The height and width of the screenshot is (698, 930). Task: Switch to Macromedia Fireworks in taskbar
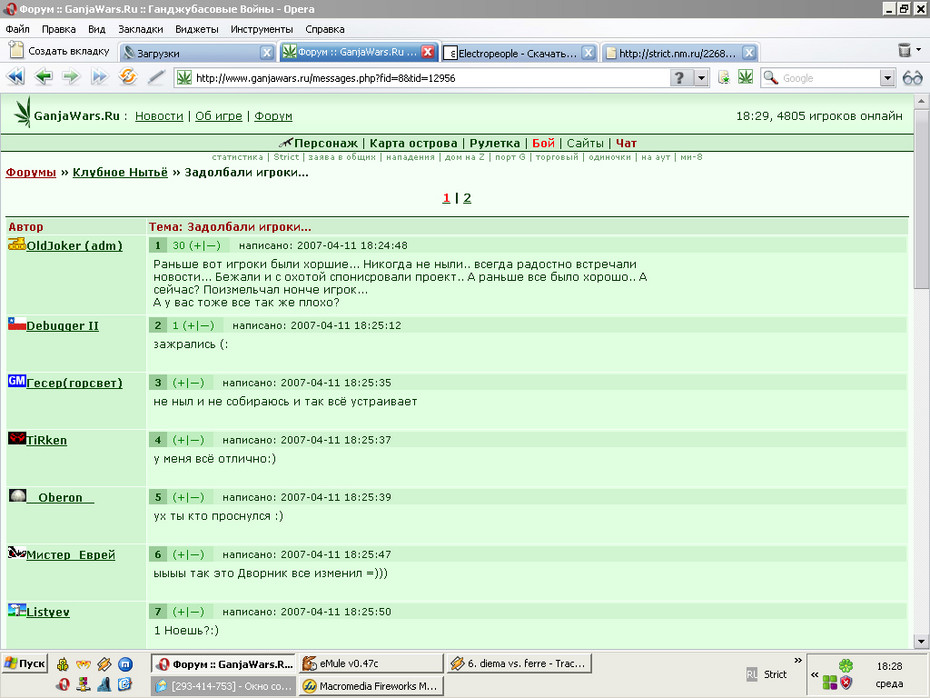pos(371,686)
